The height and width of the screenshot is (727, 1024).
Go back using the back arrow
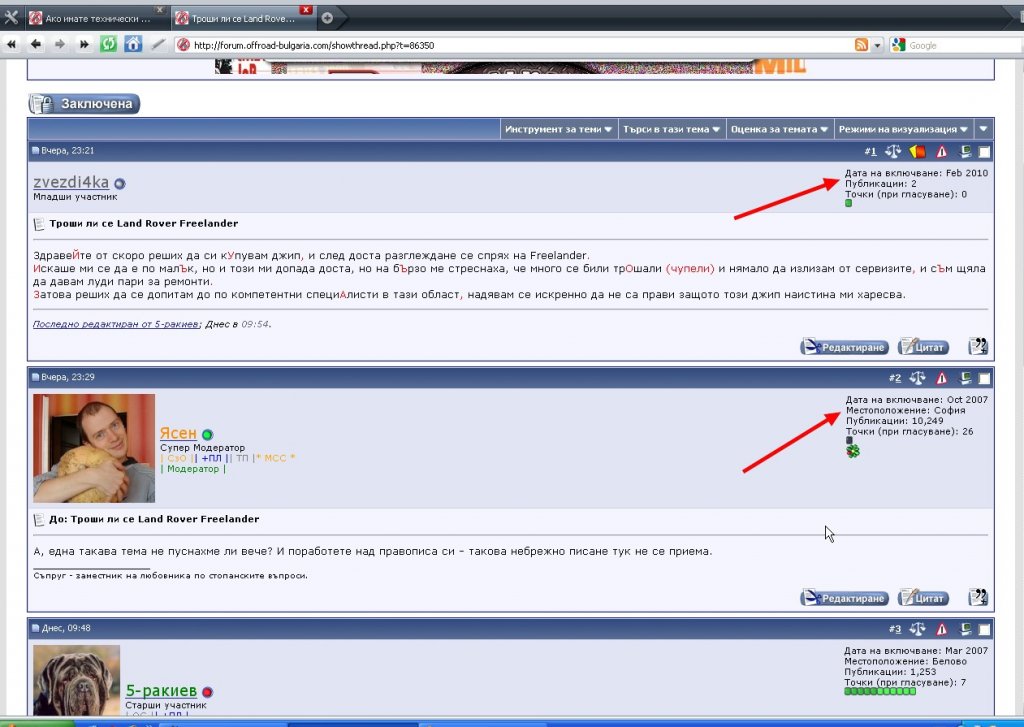[x=36, y=44]
